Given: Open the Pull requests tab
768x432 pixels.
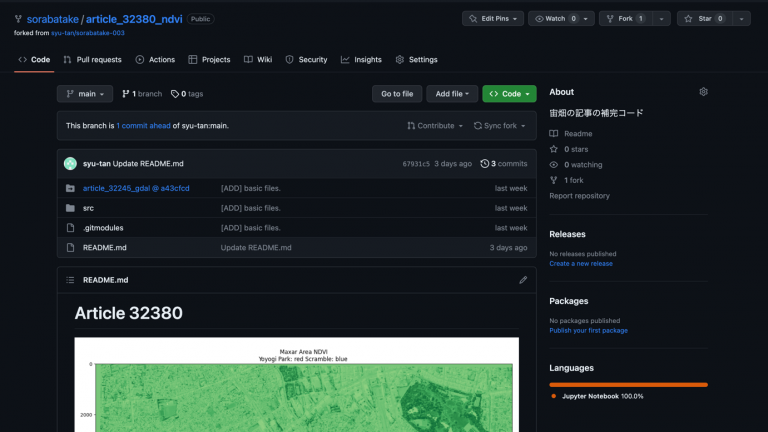Looking at the screenshot, I should coord(92,59).
